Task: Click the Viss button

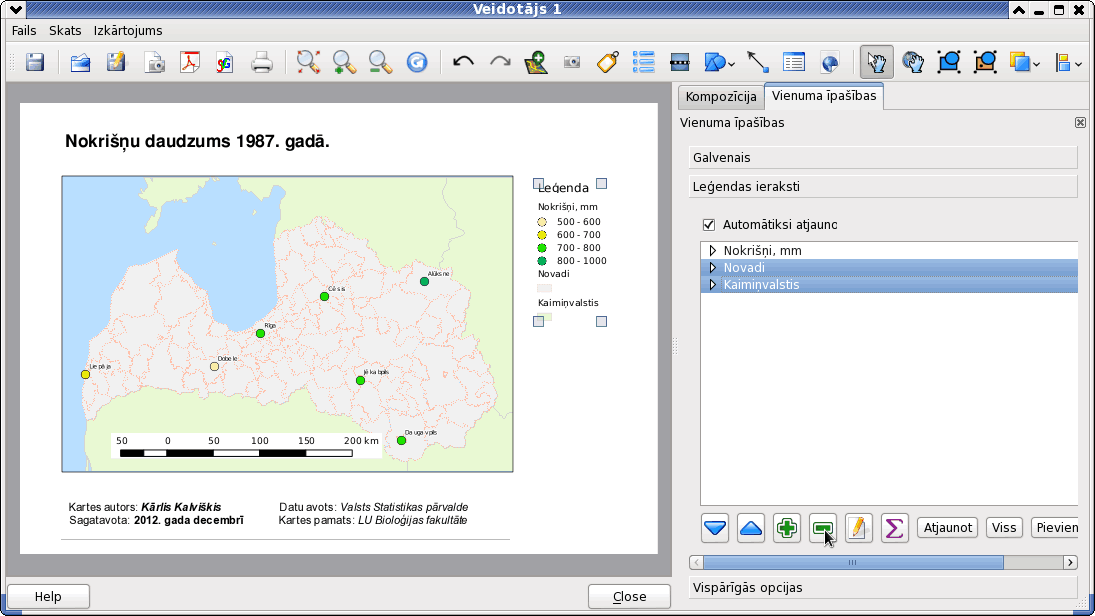Action: [1004, 528]
